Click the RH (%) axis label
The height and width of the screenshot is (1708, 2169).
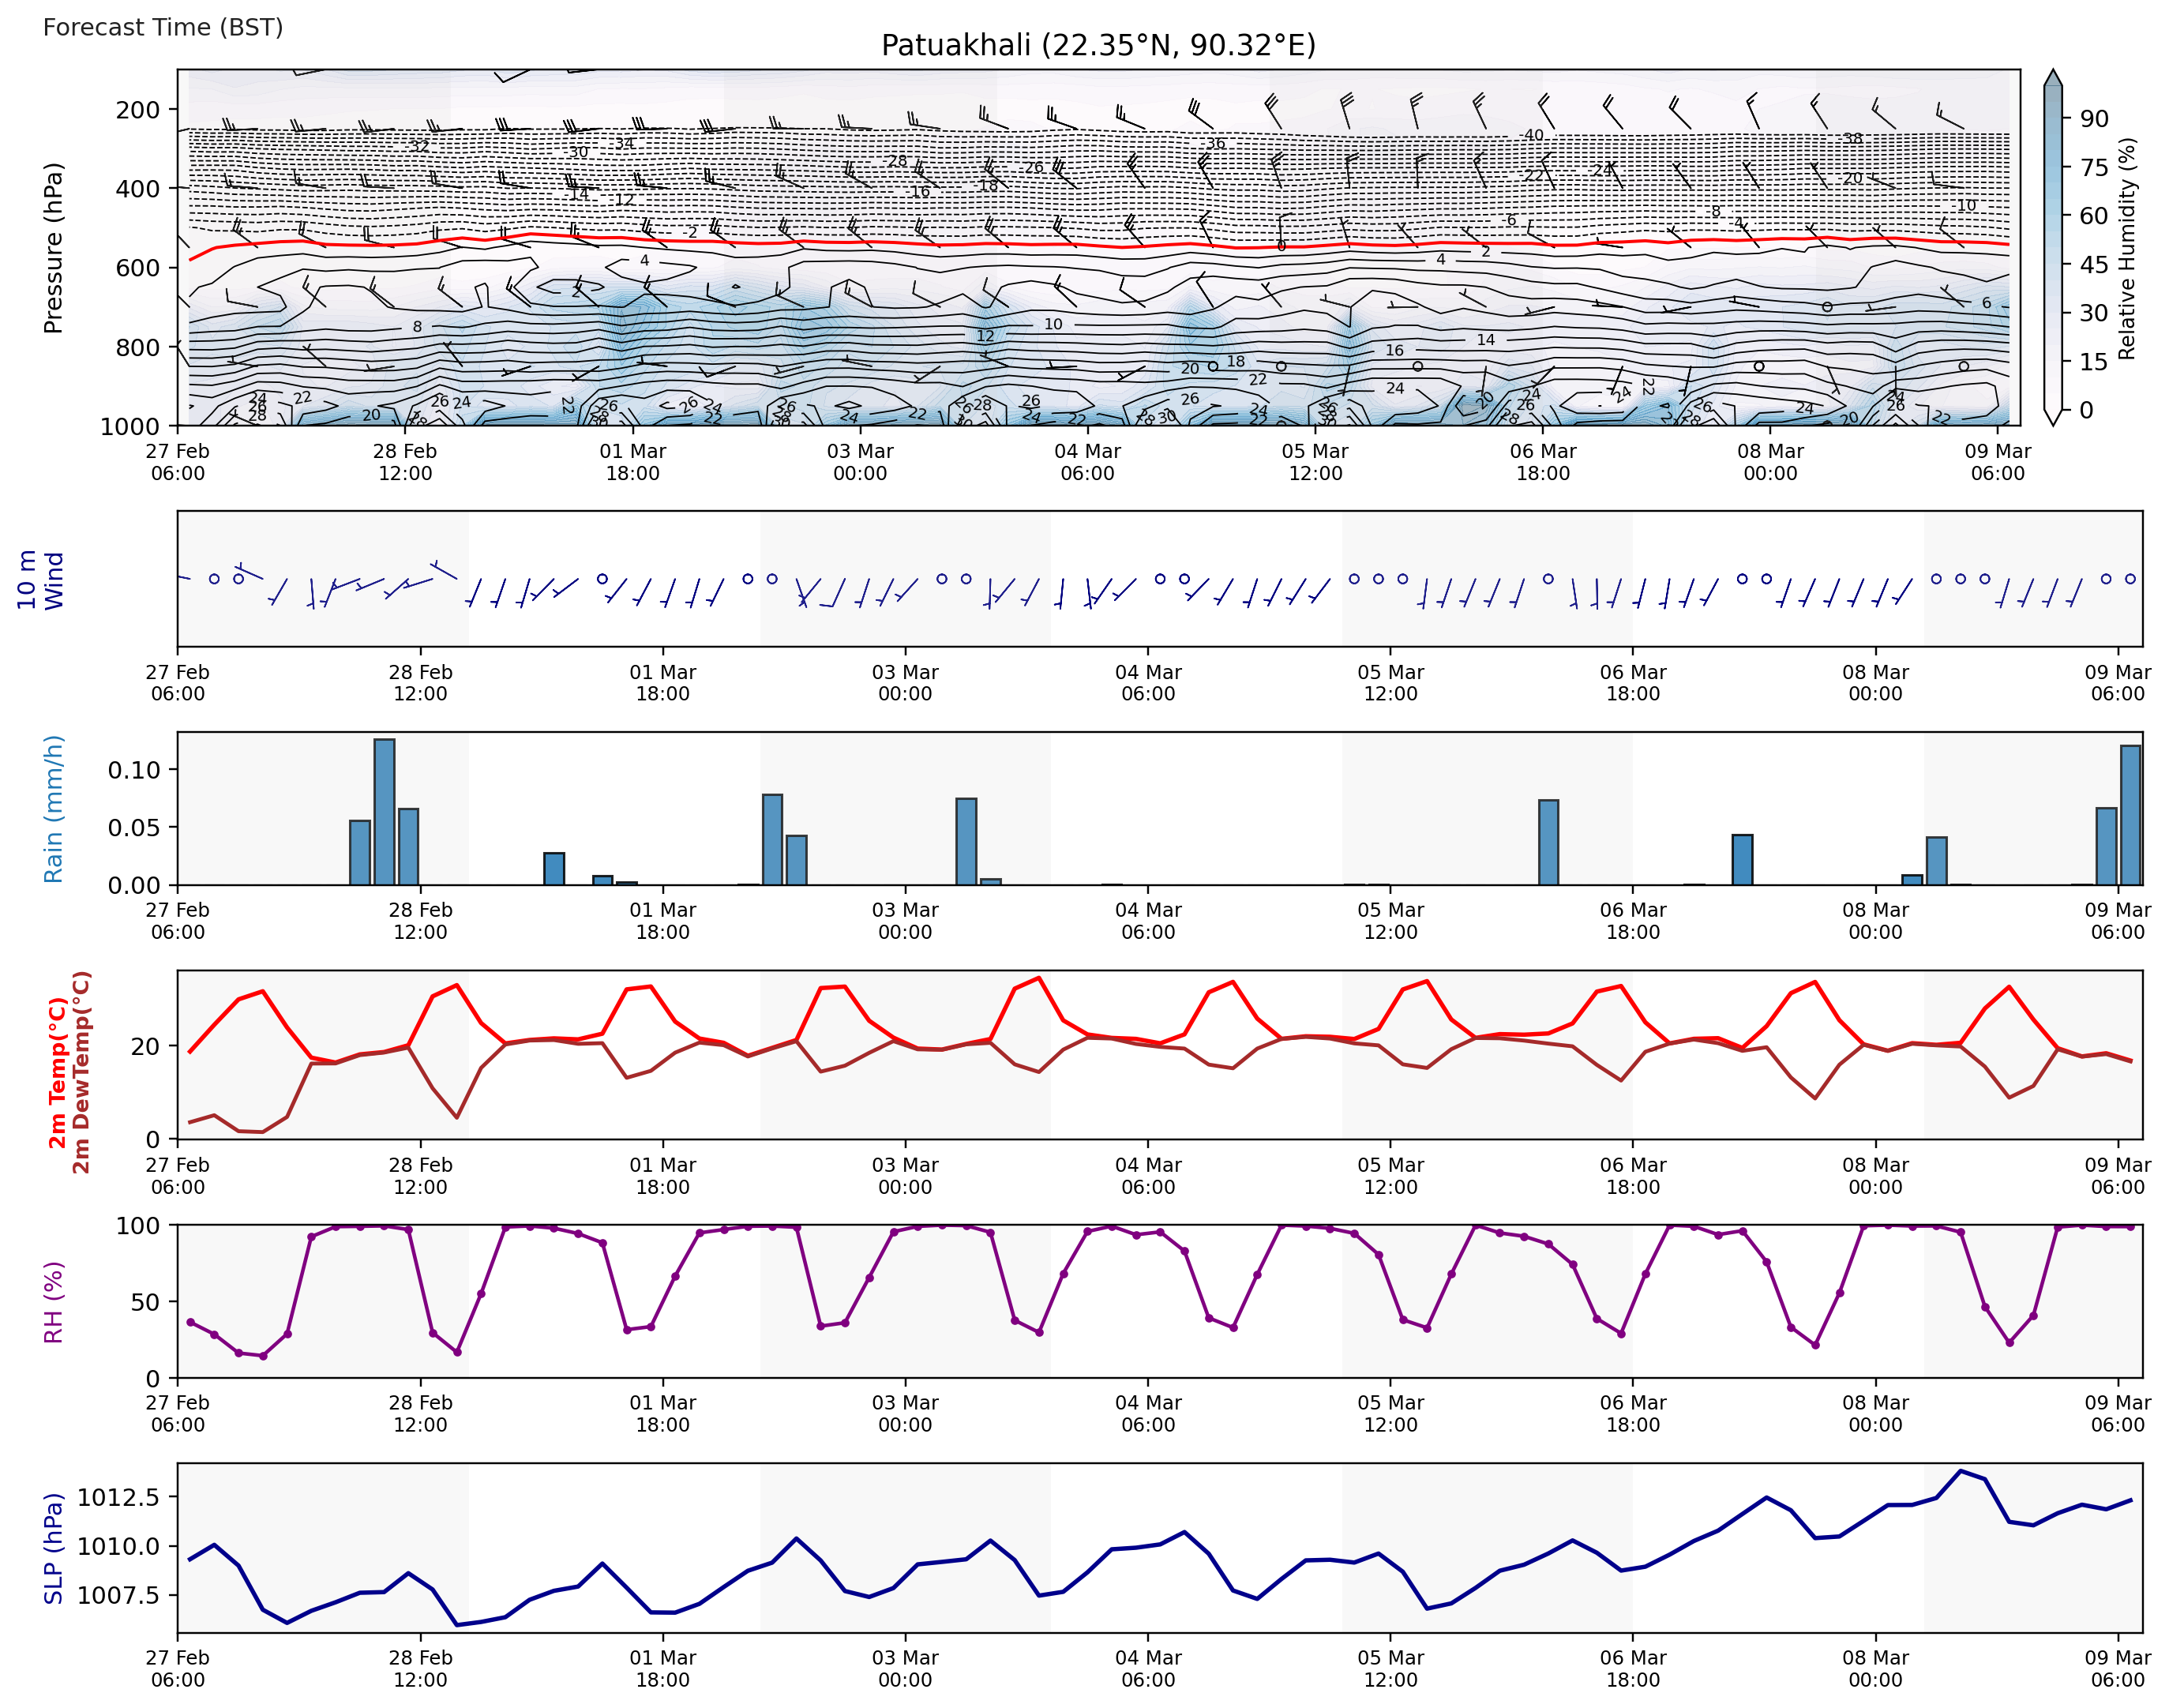(x=53, y=1301)
